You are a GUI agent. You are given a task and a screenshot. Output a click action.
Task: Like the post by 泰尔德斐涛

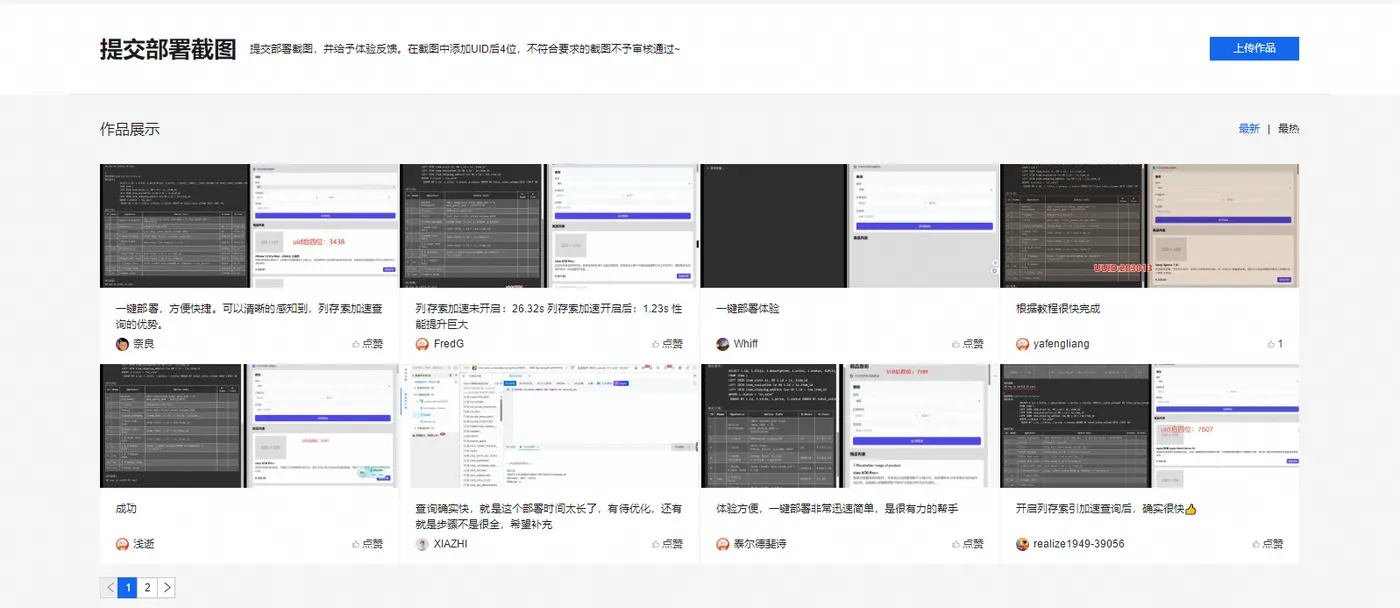[967, 544]
